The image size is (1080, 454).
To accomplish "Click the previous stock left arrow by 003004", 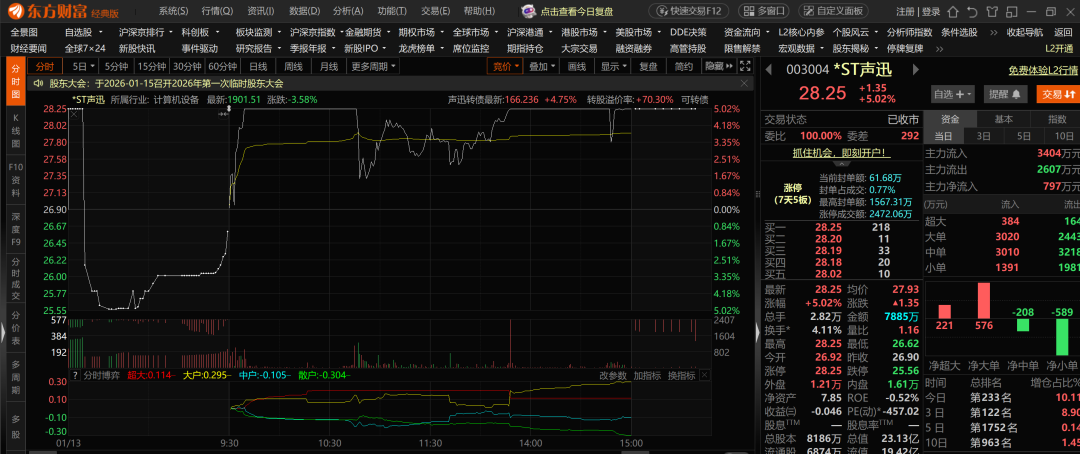I will [x=769, y=70].
